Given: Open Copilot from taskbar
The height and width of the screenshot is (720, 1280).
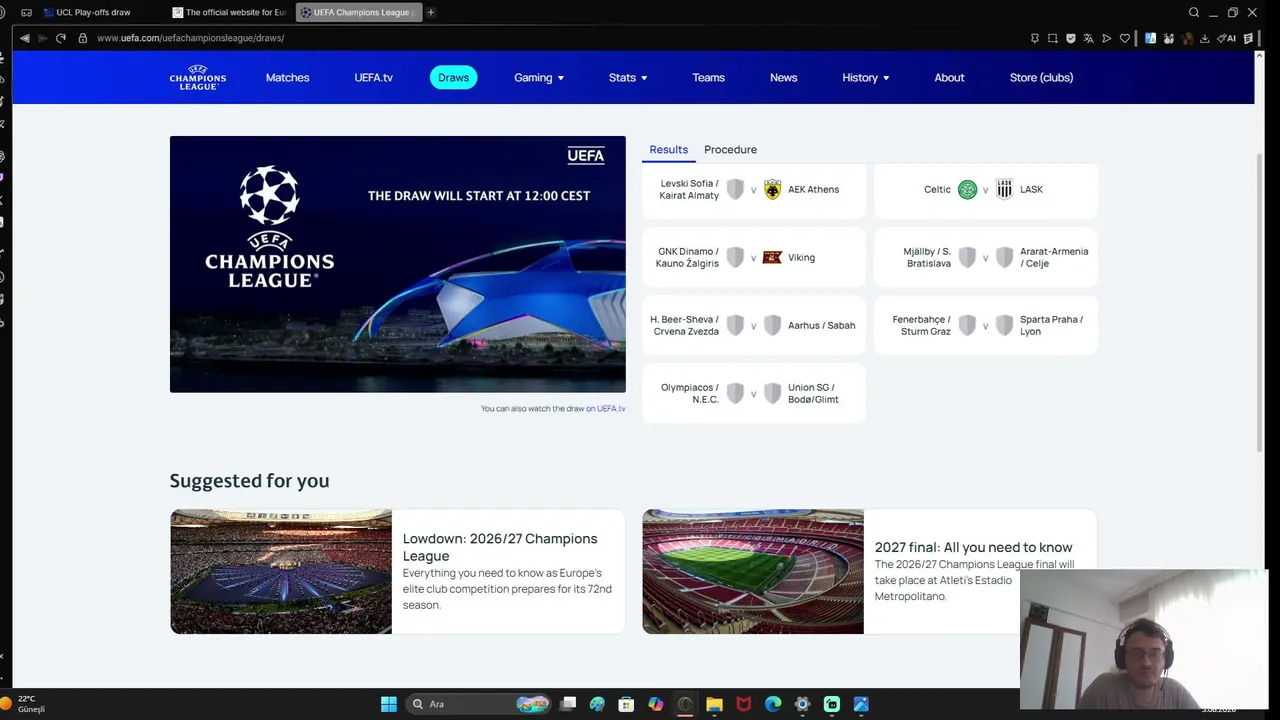Looking at the screenshot, I should tap(656, 704).
